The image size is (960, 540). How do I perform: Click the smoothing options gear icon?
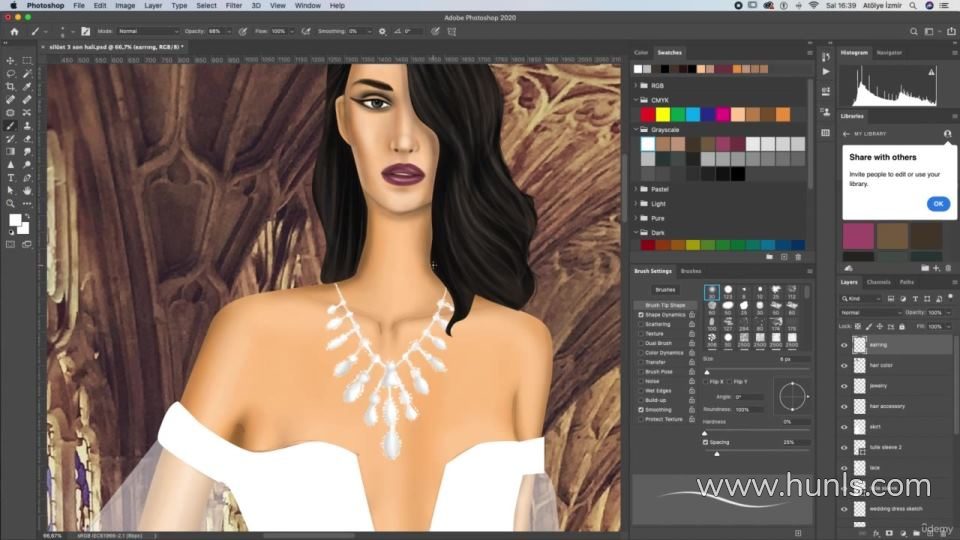click(382, 31)
